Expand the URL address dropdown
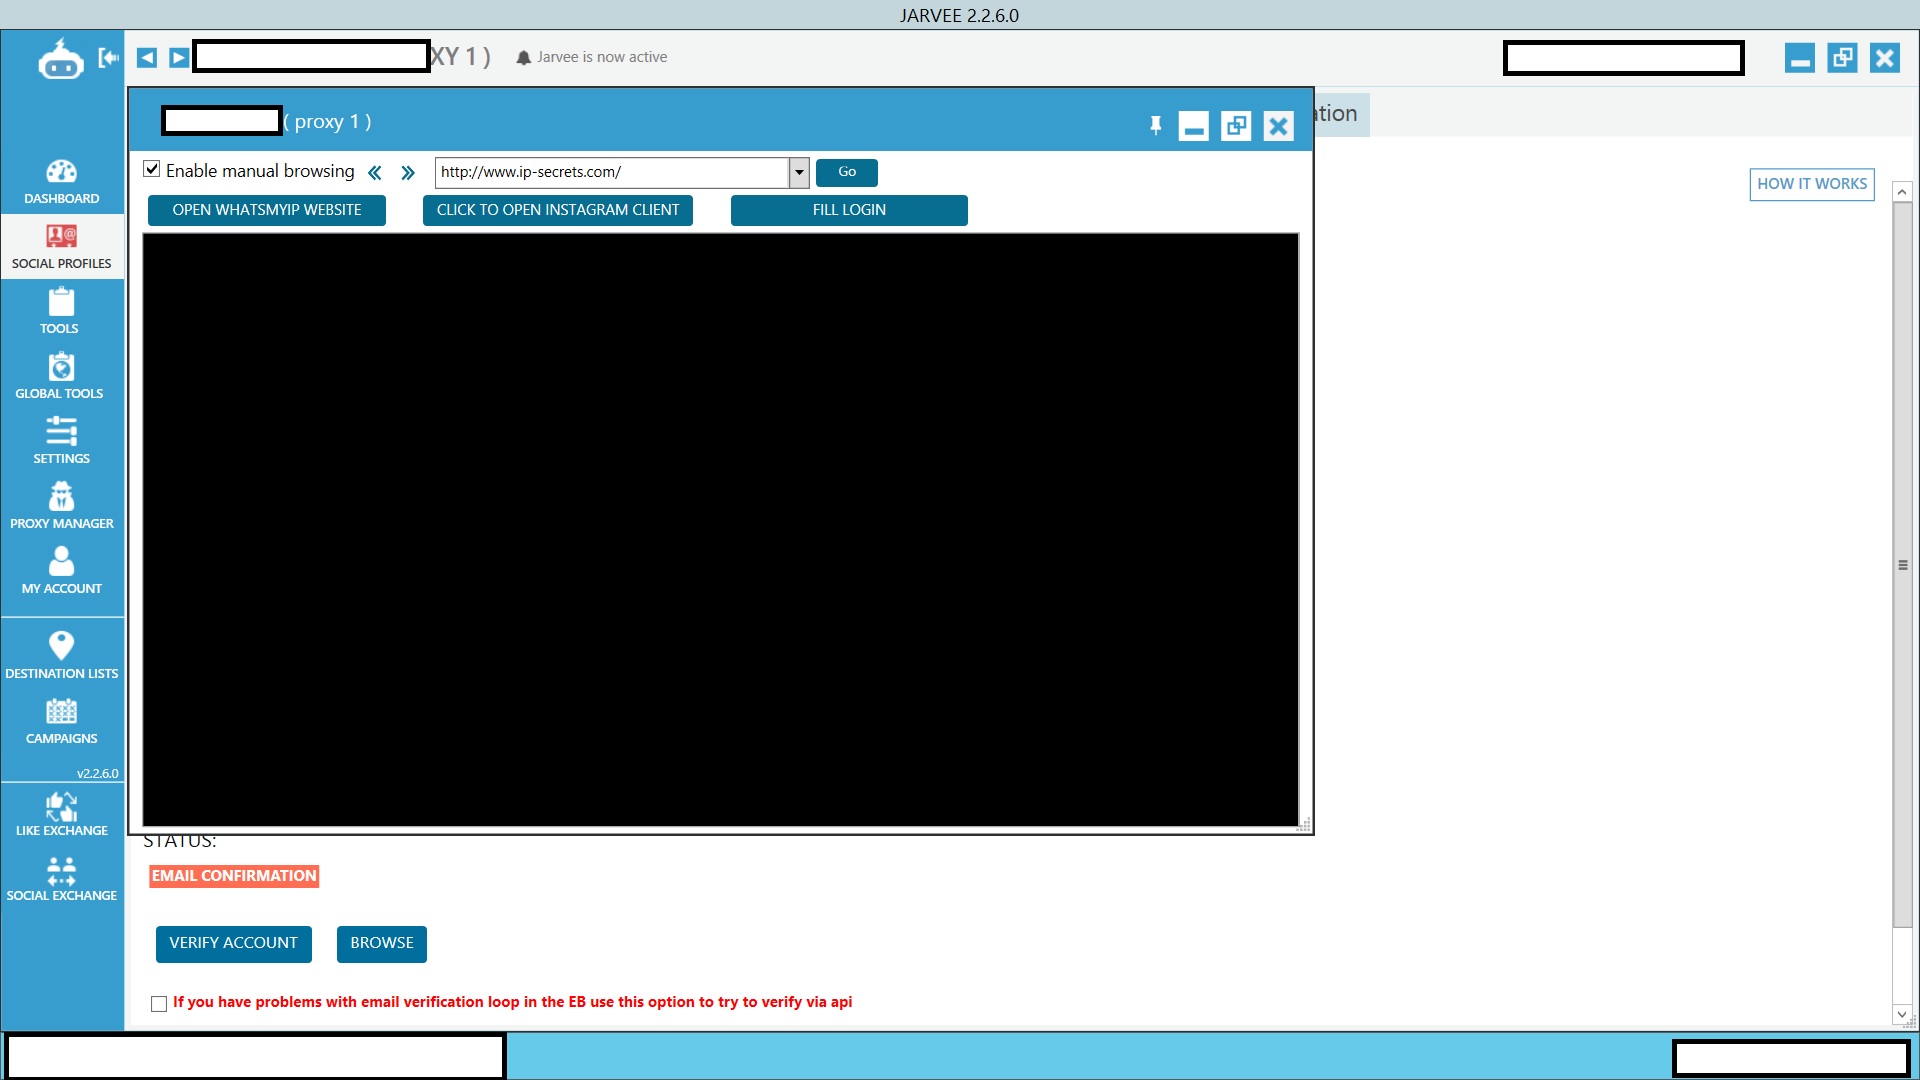1920x1080 pixels. pos(799,172)
